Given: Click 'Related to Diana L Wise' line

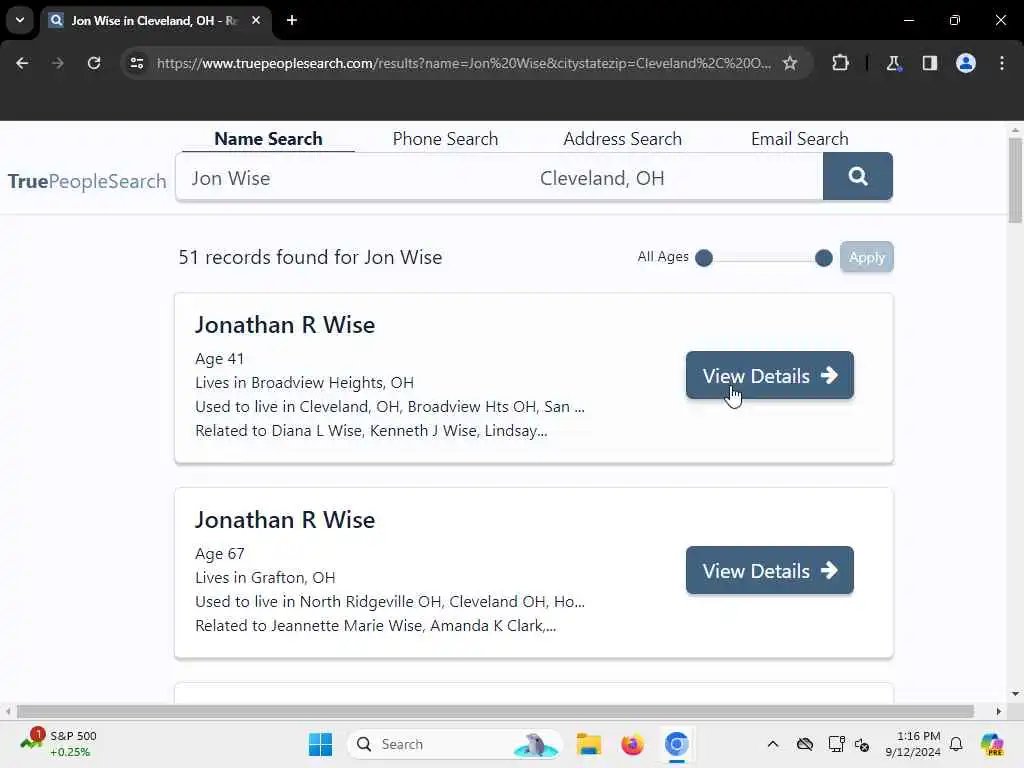Looking at the screenshot, I should tap(371, 431).
